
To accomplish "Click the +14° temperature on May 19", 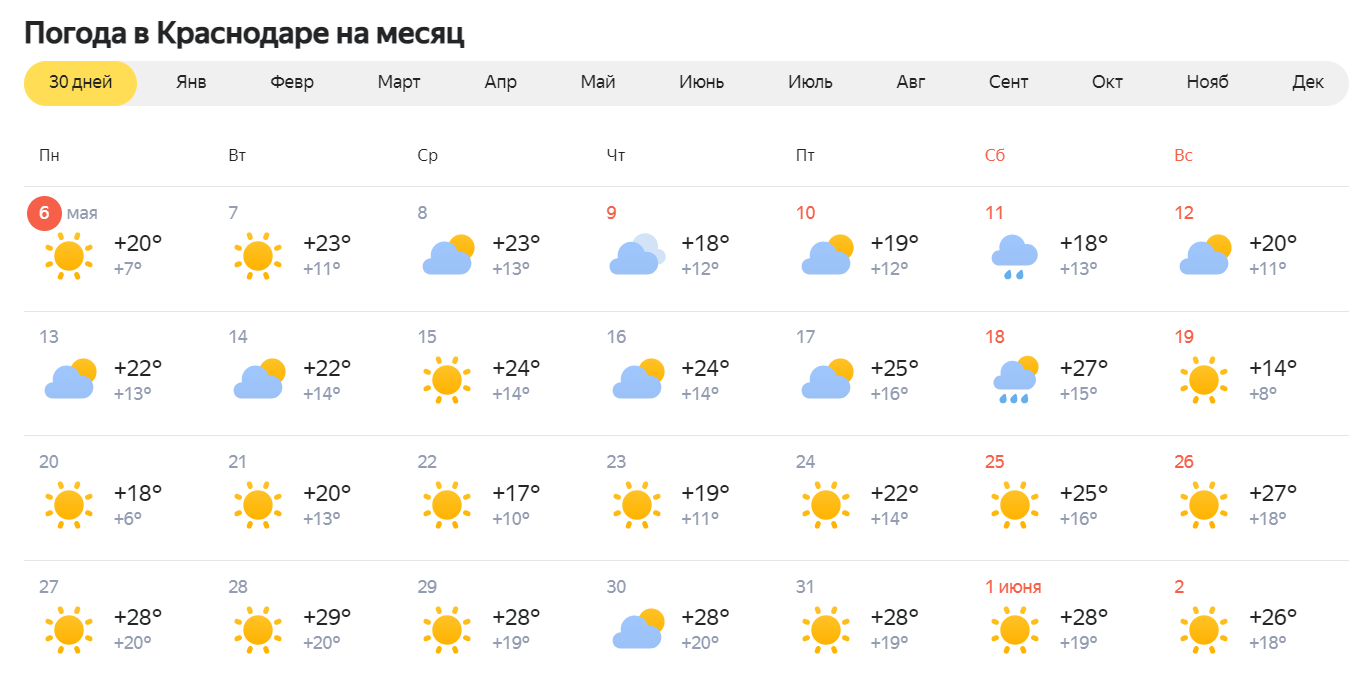I will tap(1273, 367).
